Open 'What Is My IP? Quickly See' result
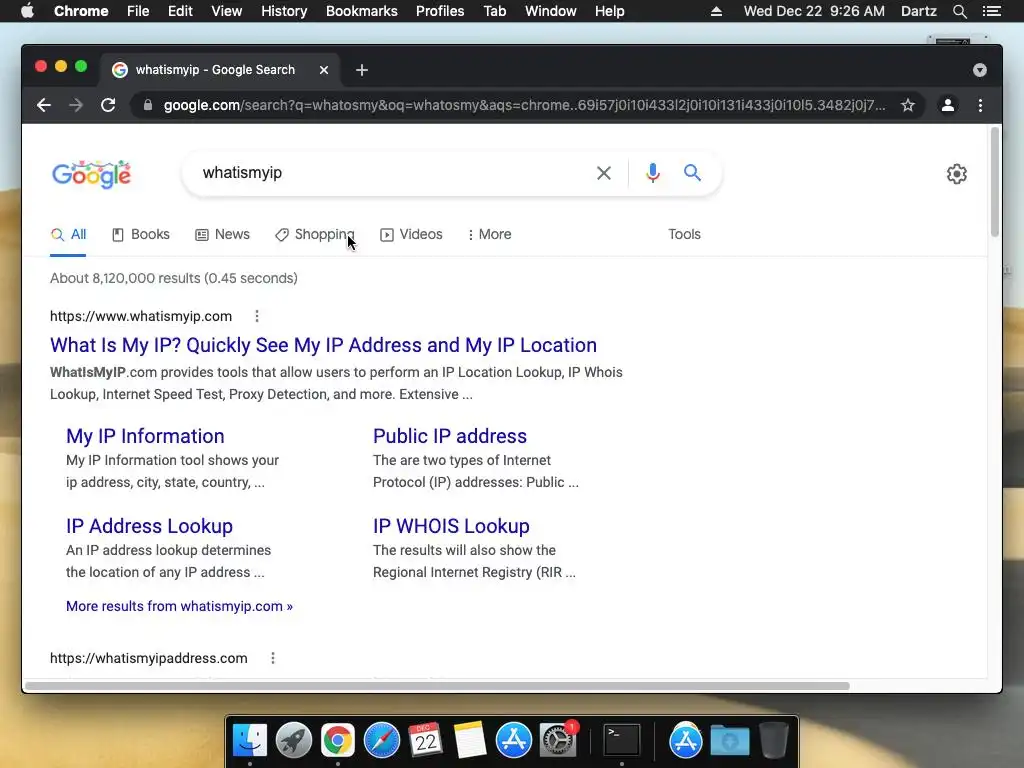1024x768 pixels. pyautogui.click(x=323, y=345)
